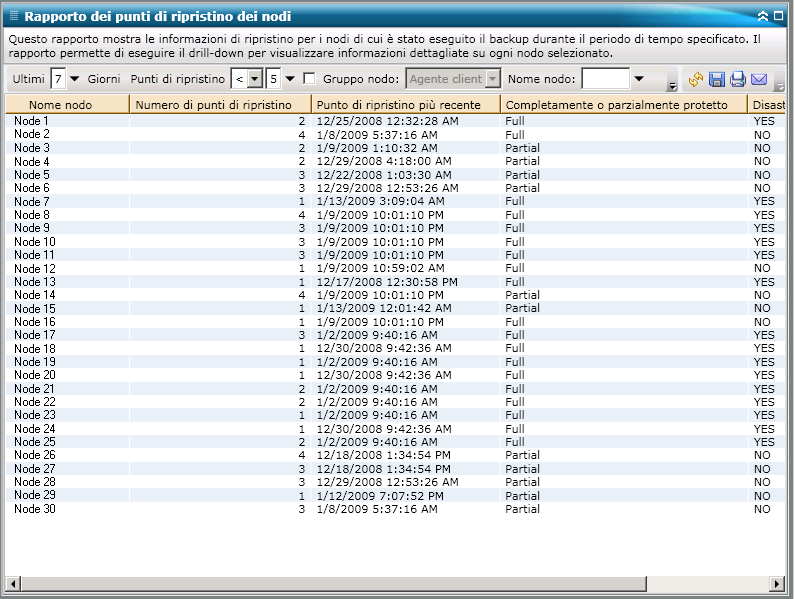Open the Agente client group dropdown

[492, 79]
